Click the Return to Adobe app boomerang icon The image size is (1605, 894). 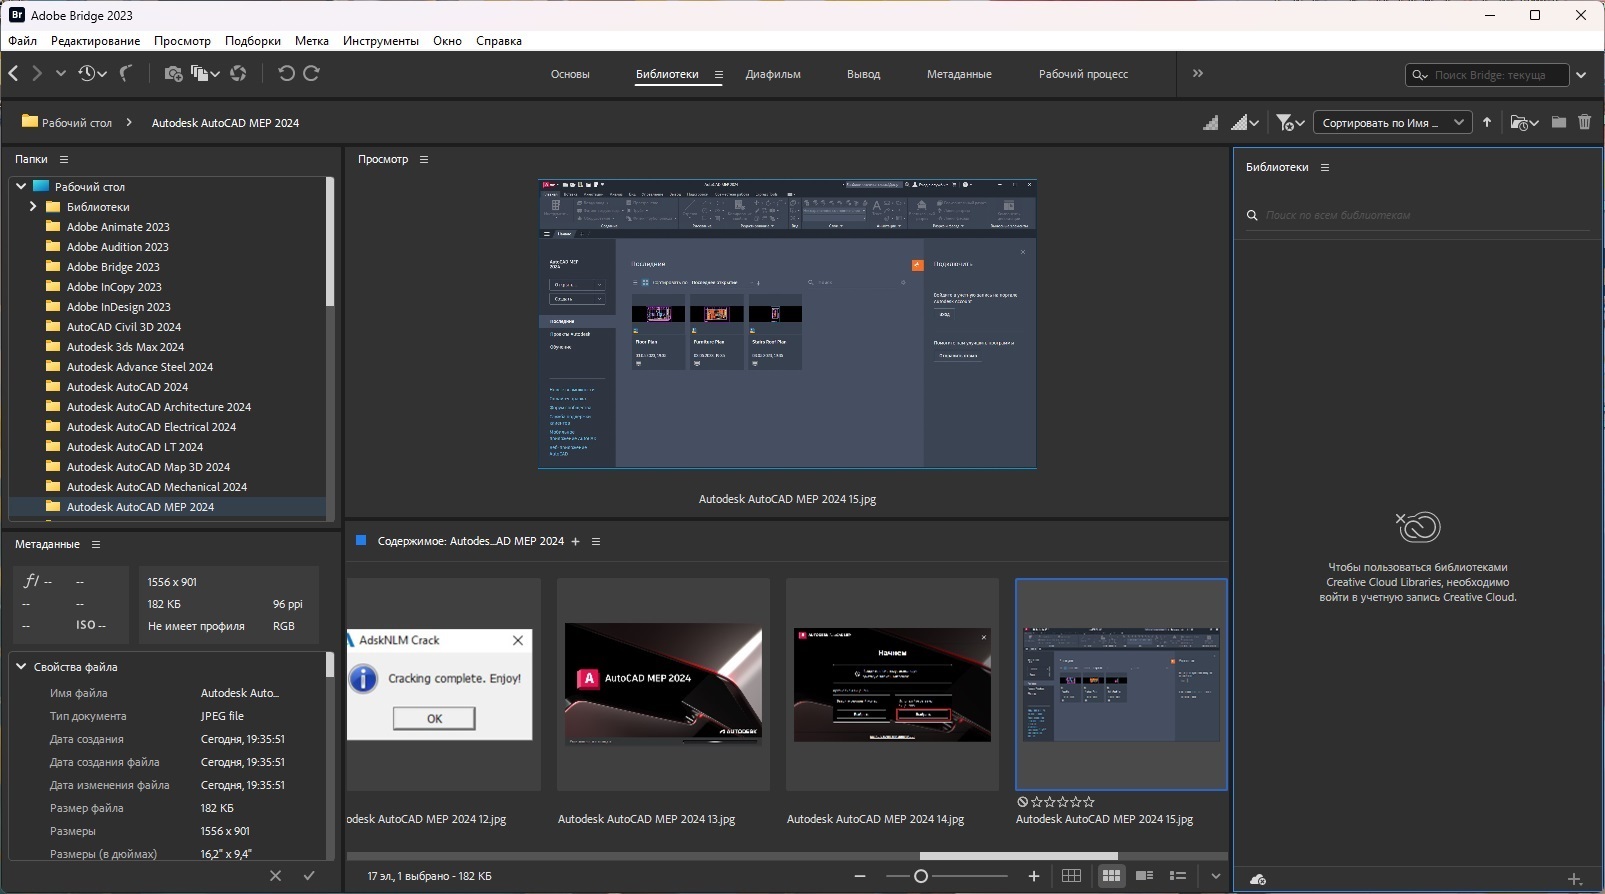125,73
